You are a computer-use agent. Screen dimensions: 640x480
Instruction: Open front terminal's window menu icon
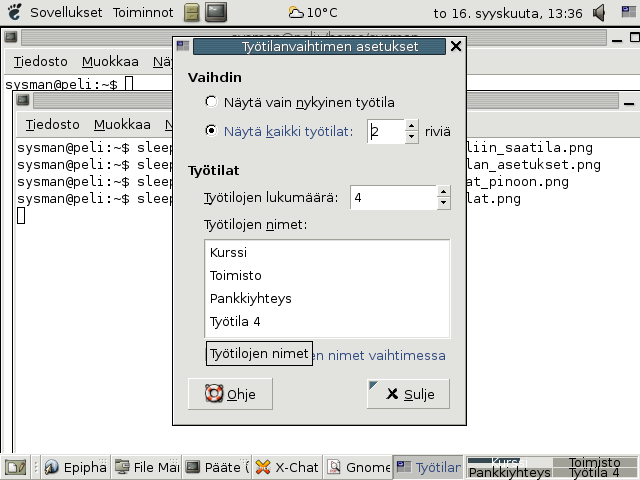23,100
